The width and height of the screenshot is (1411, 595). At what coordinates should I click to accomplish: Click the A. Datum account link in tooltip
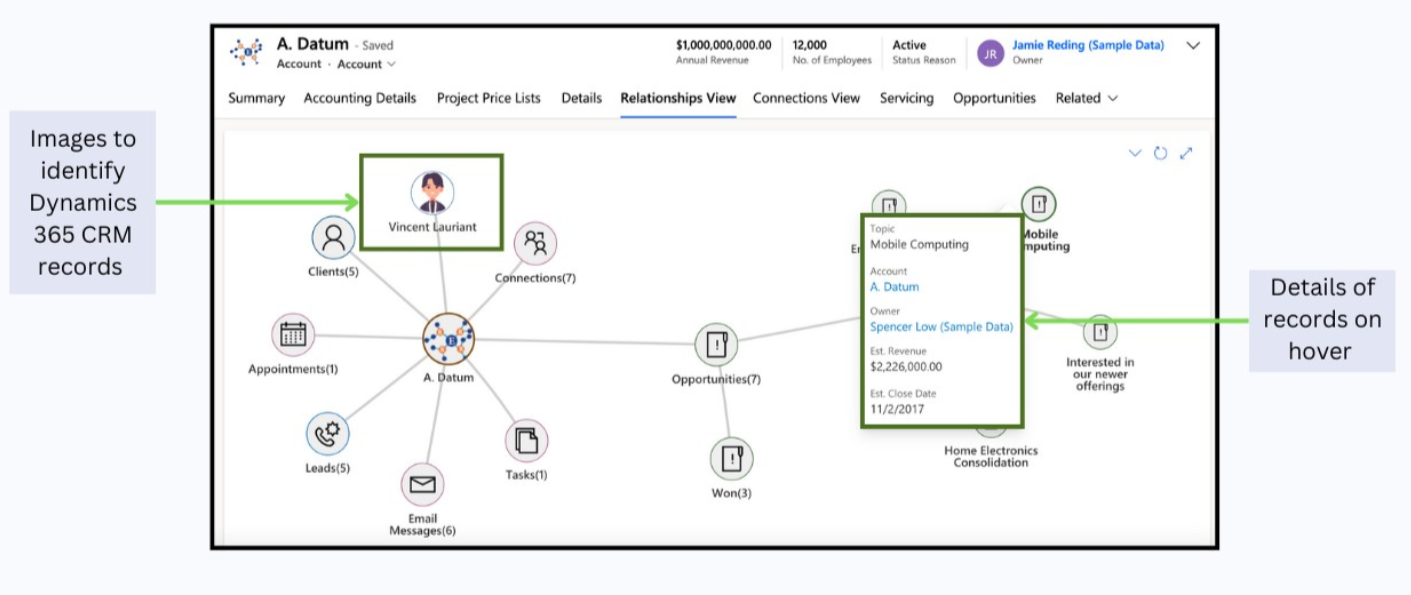[x=894, y=287]
